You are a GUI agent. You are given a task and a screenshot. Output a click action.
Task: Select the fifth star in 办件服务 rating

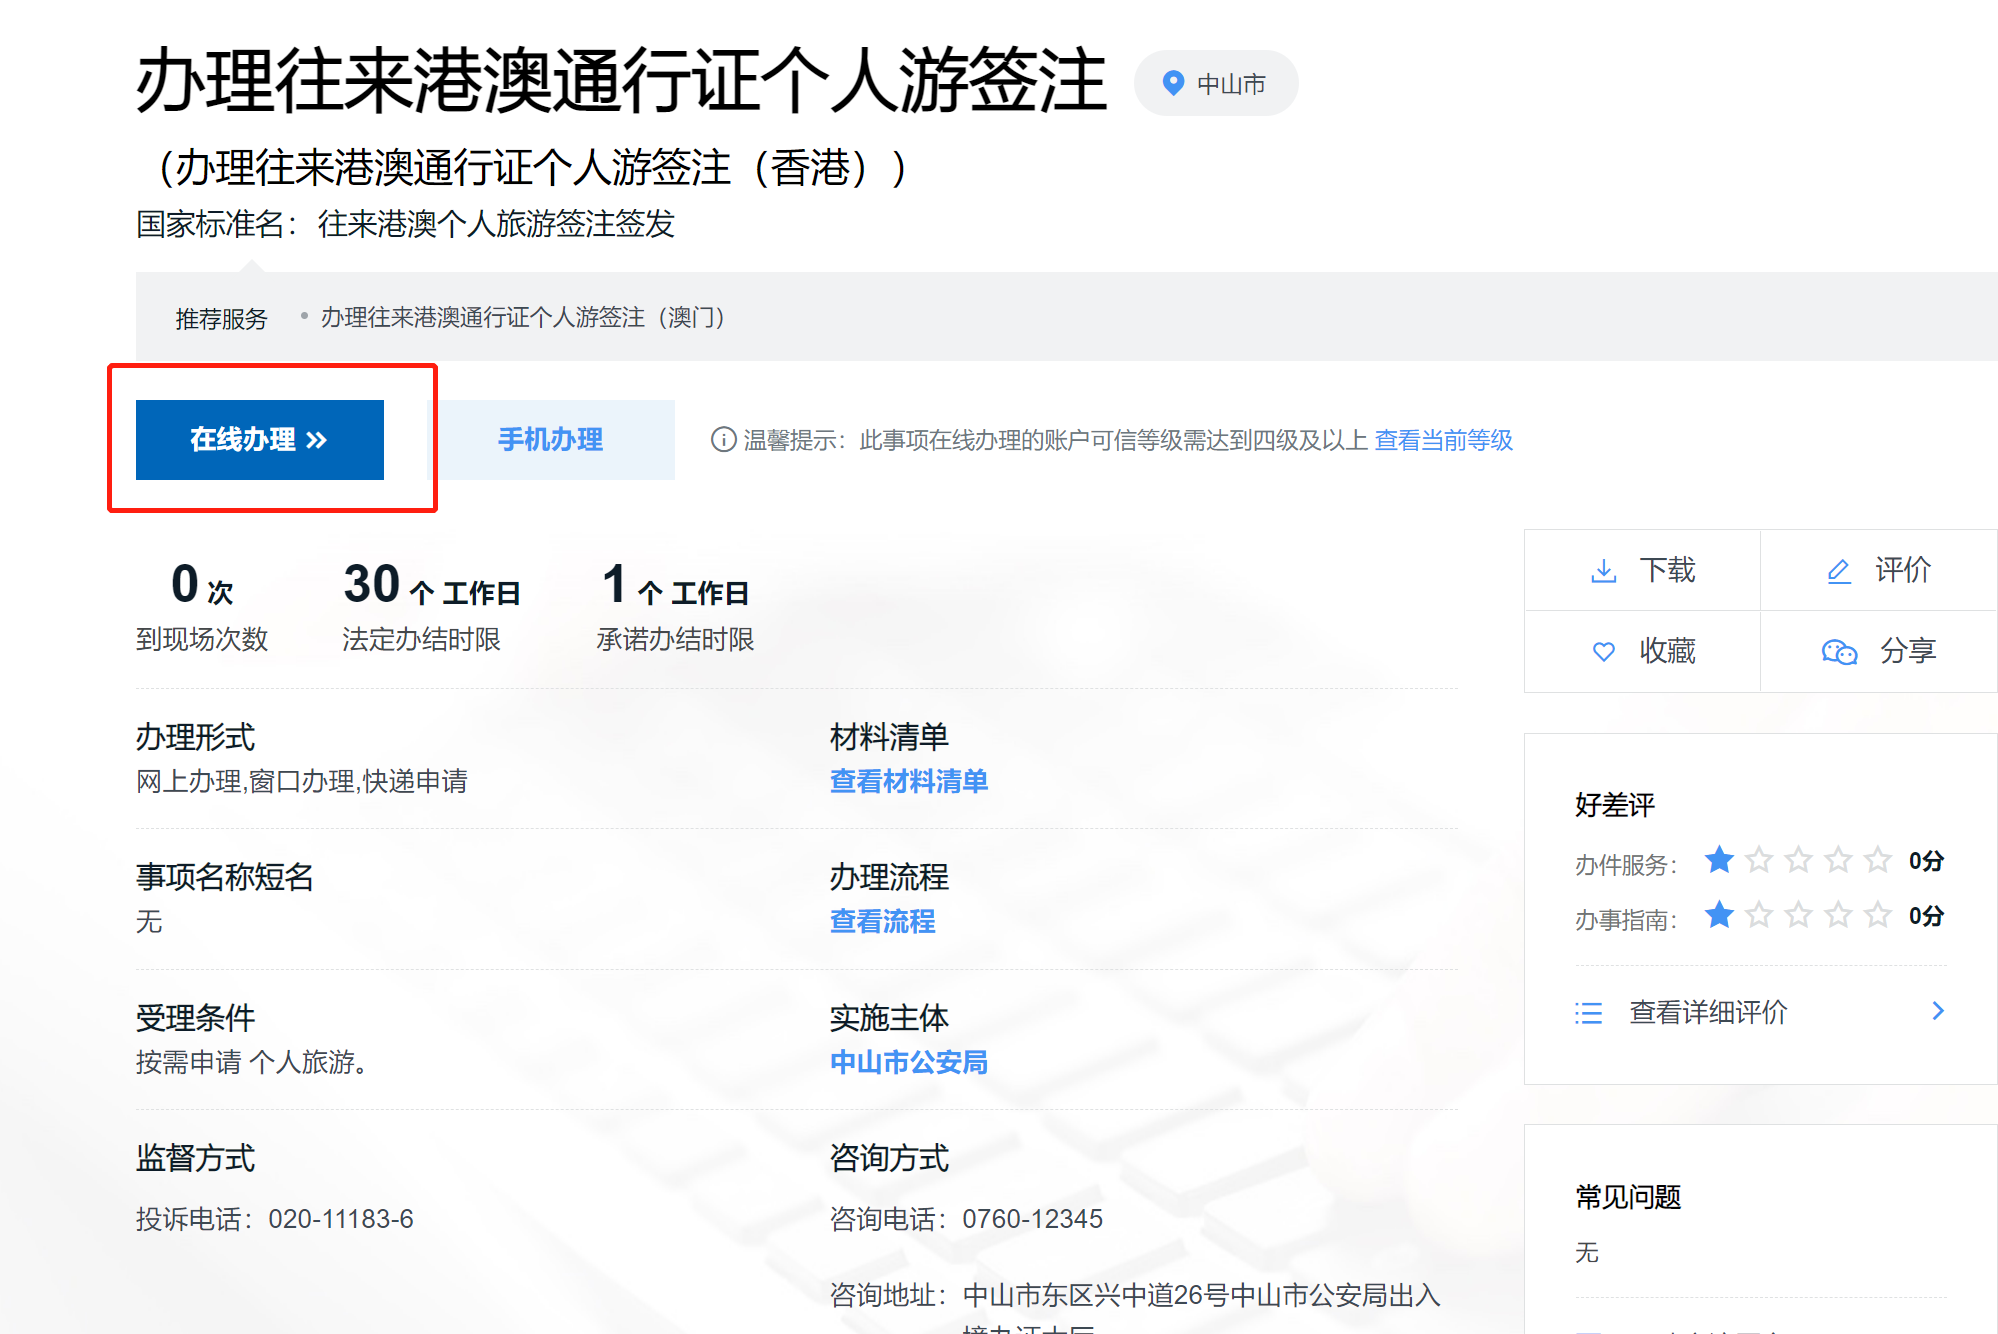click(x=1878, y=860)
